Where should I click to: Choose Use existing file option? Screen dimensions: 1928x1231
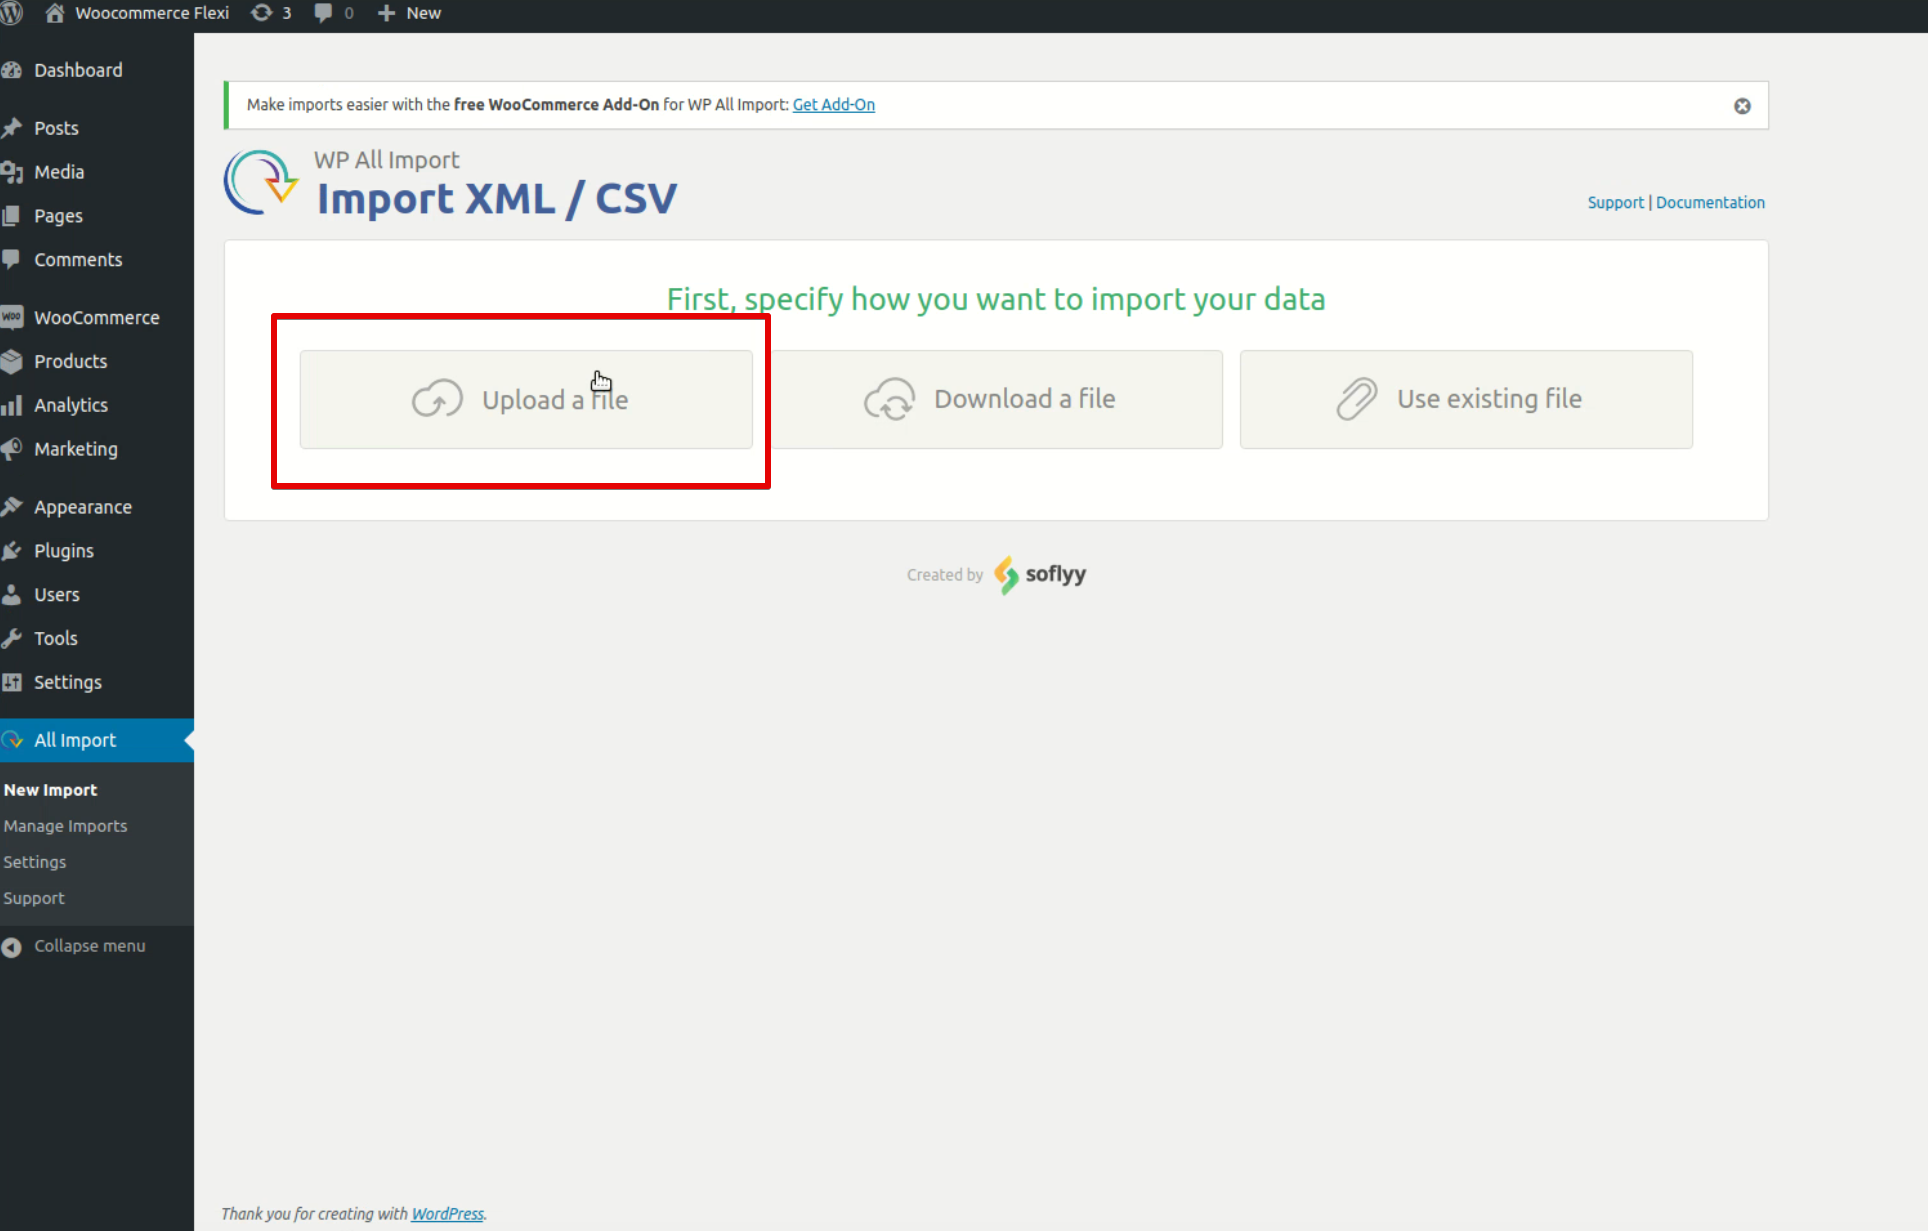(1466, 399)
